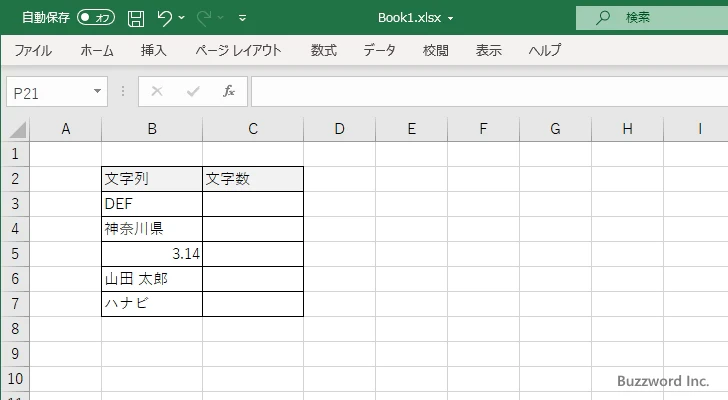
Task: Toggle the 自動保存 AutoSave switch
Action: (96, 18)
